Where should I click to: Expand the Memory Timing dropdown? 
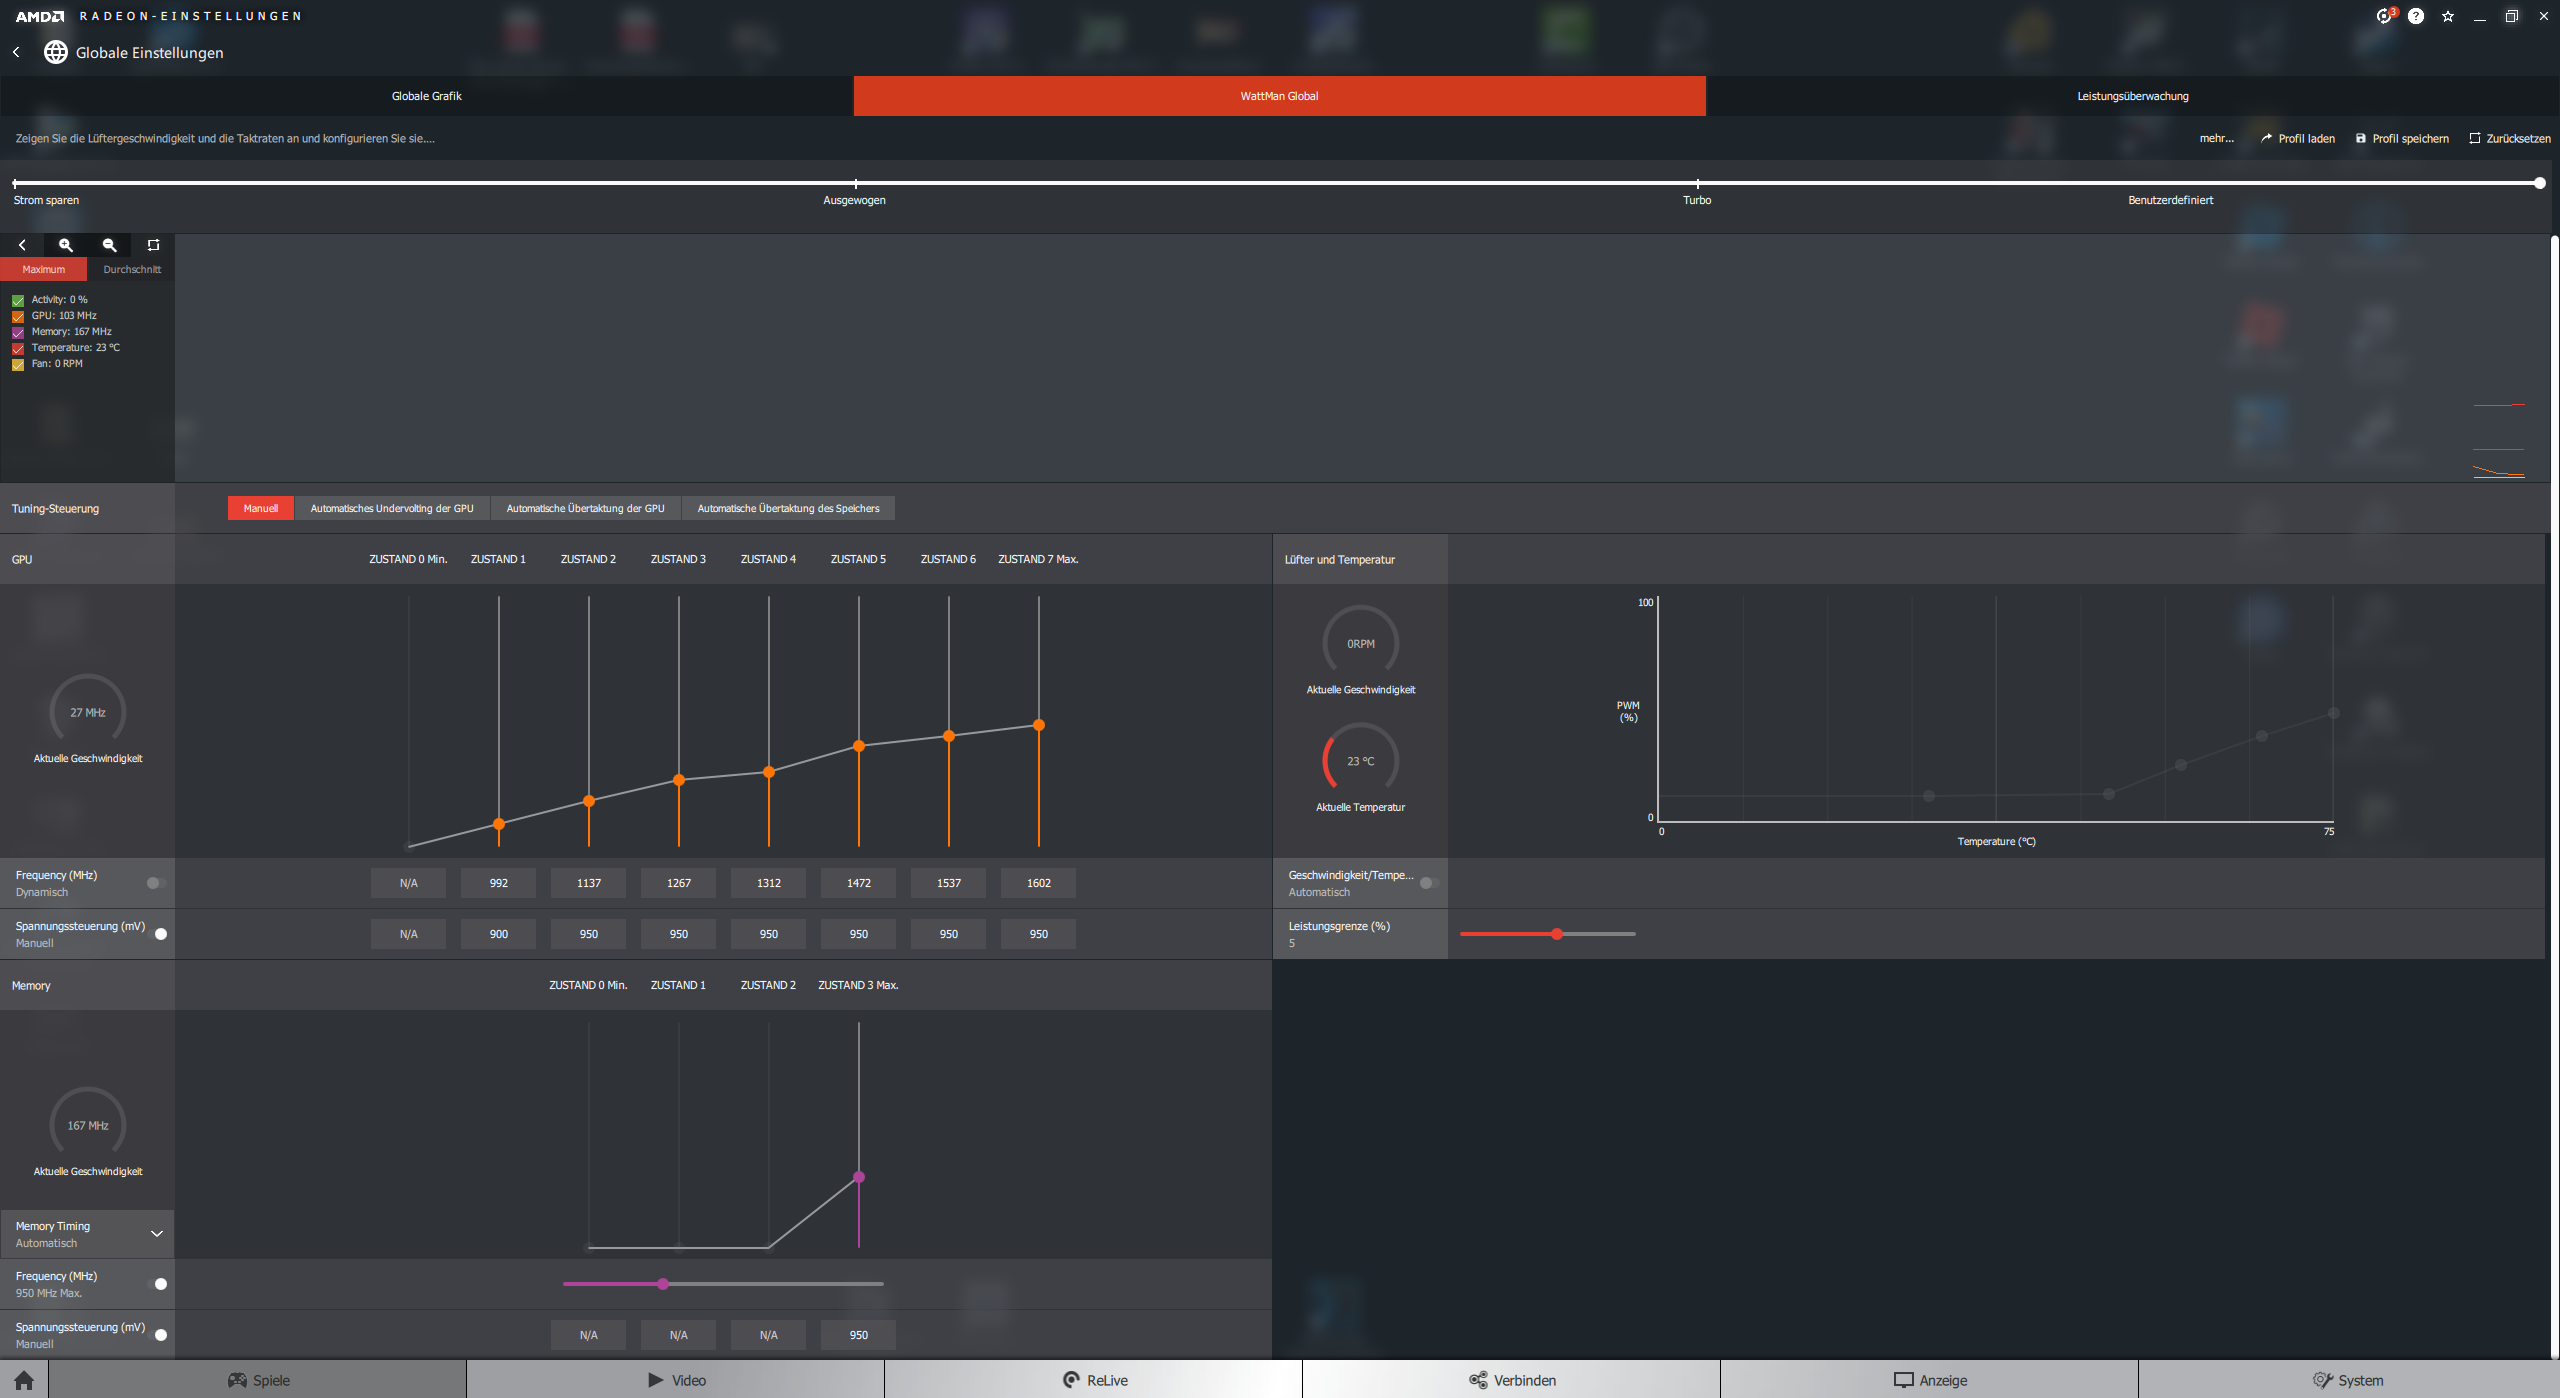point(156,1234)
